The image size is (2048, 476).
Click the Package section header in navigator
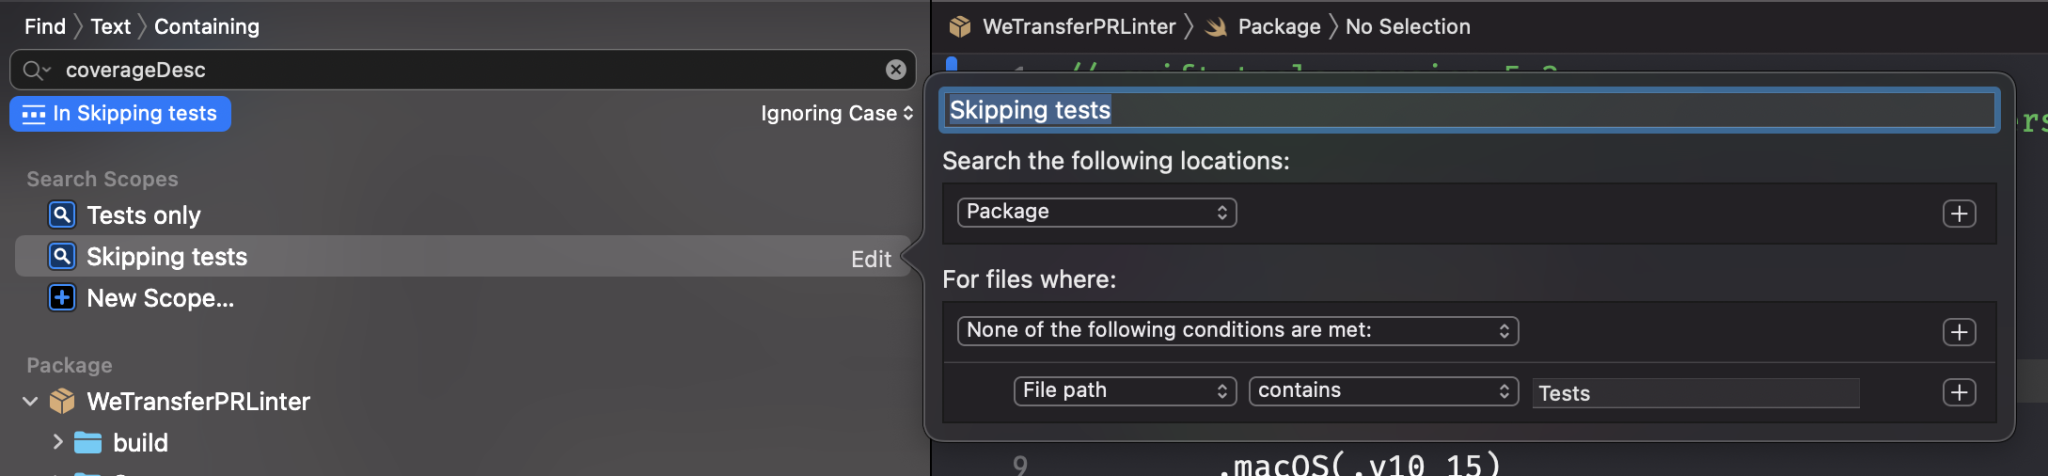point(69,365)
